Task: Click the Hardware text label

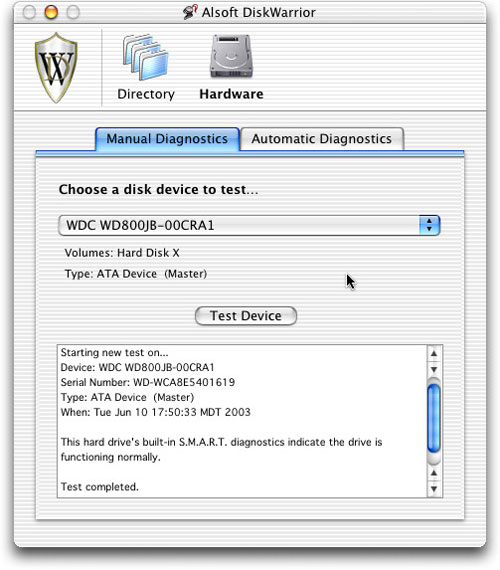Action: point(231,94)
